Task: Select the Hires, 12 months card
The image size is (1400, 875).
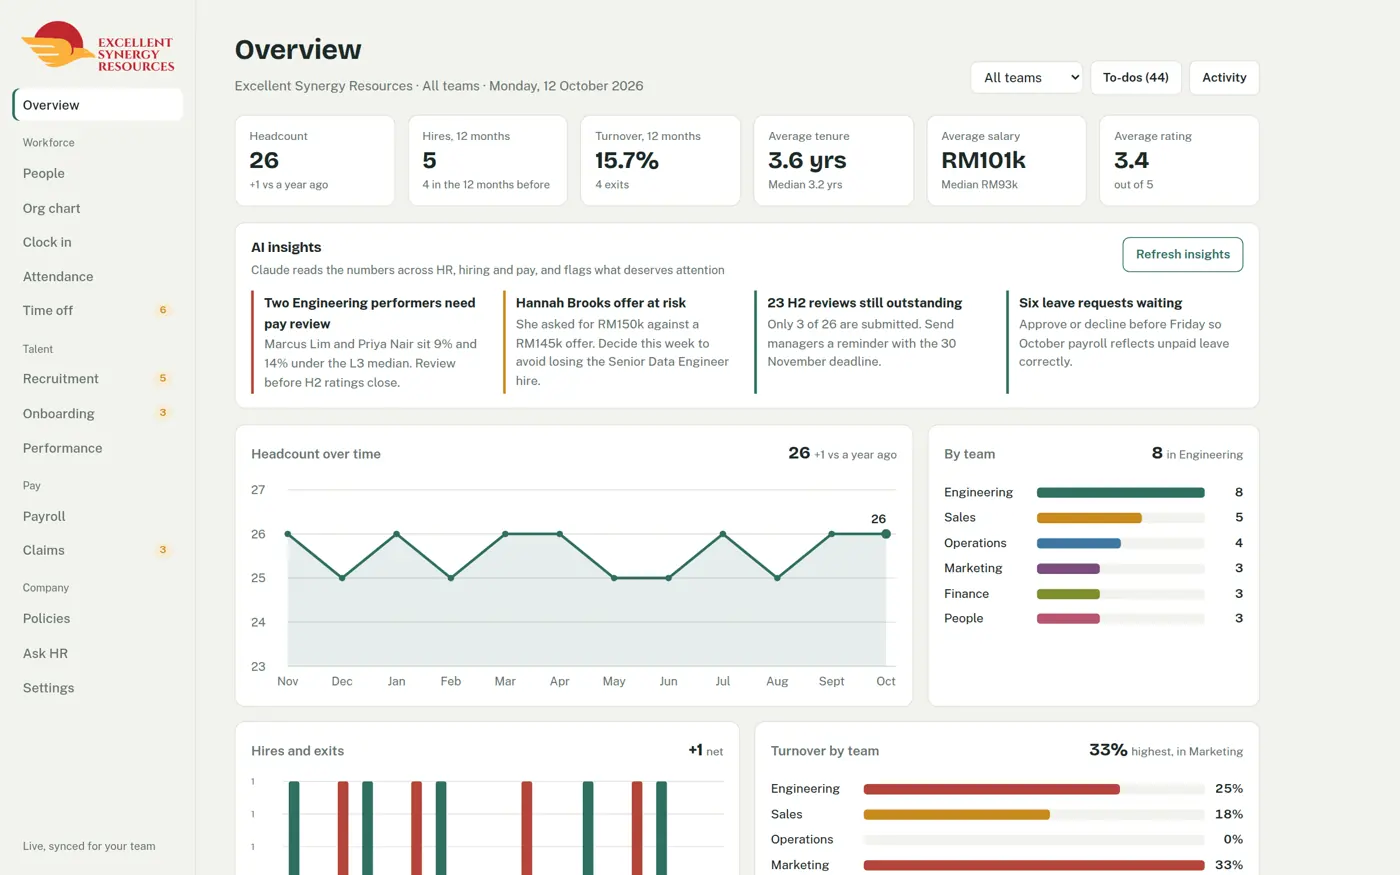Action: (x=488, y=161)
